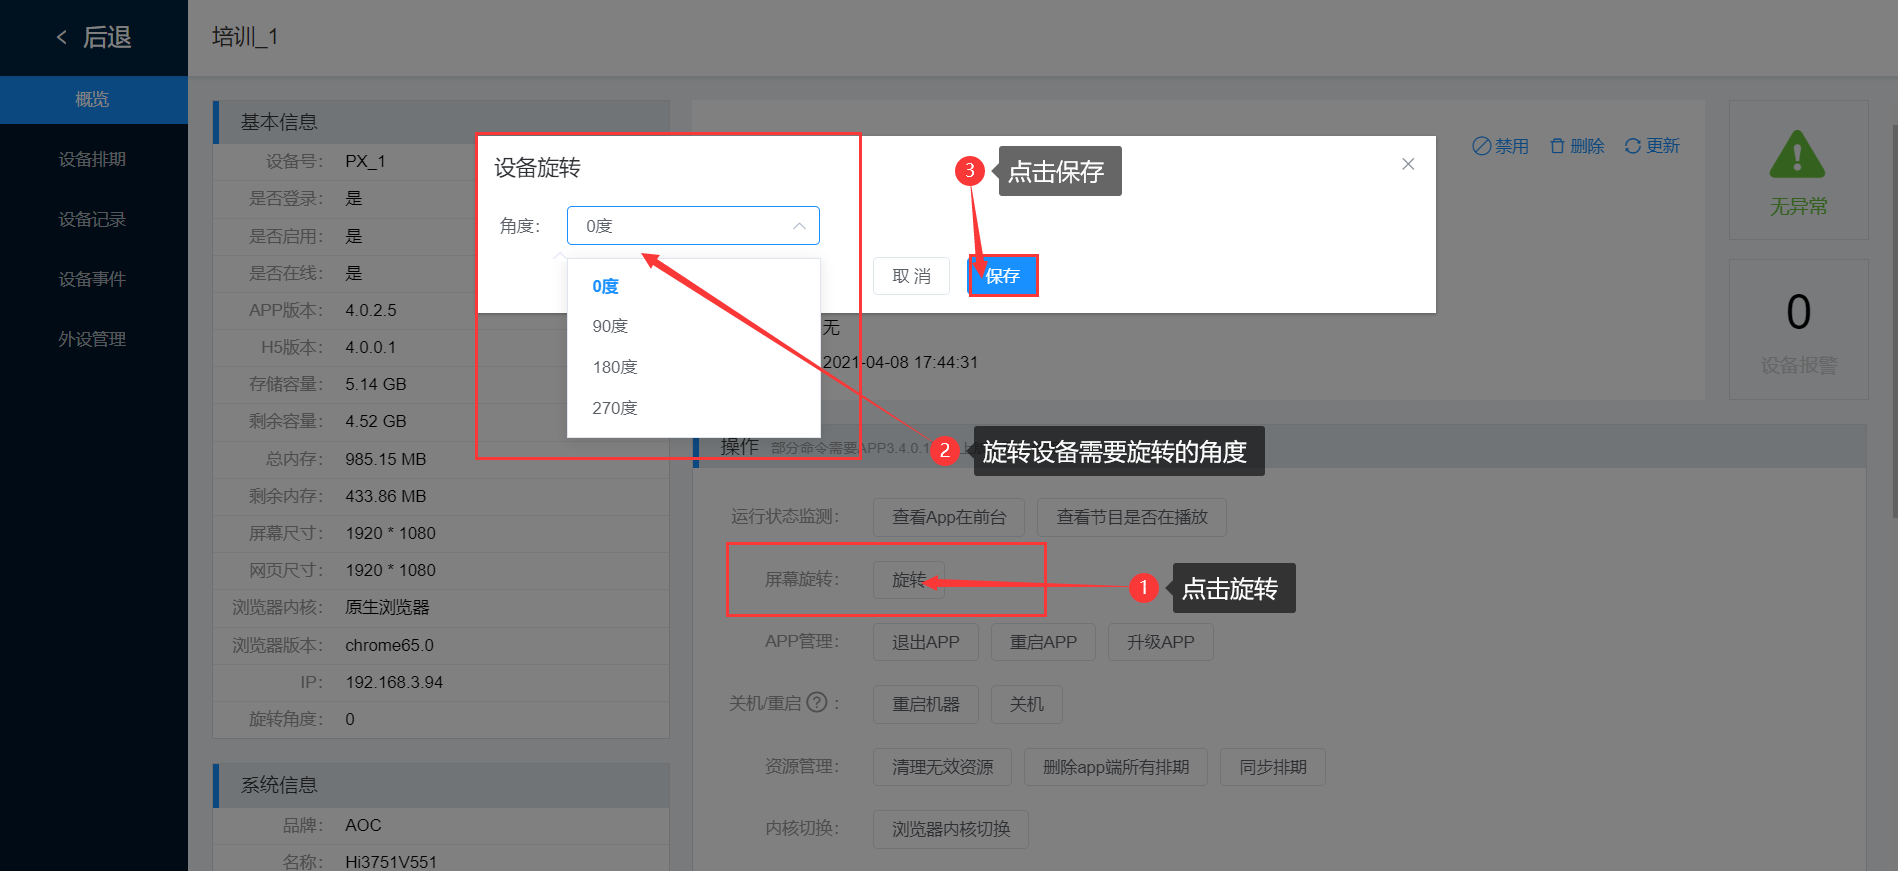Click the 浏览器内核 value 原生浏览器
Image resolution: width=1898 pixels, height=871 pixels.
click(387, 607)
